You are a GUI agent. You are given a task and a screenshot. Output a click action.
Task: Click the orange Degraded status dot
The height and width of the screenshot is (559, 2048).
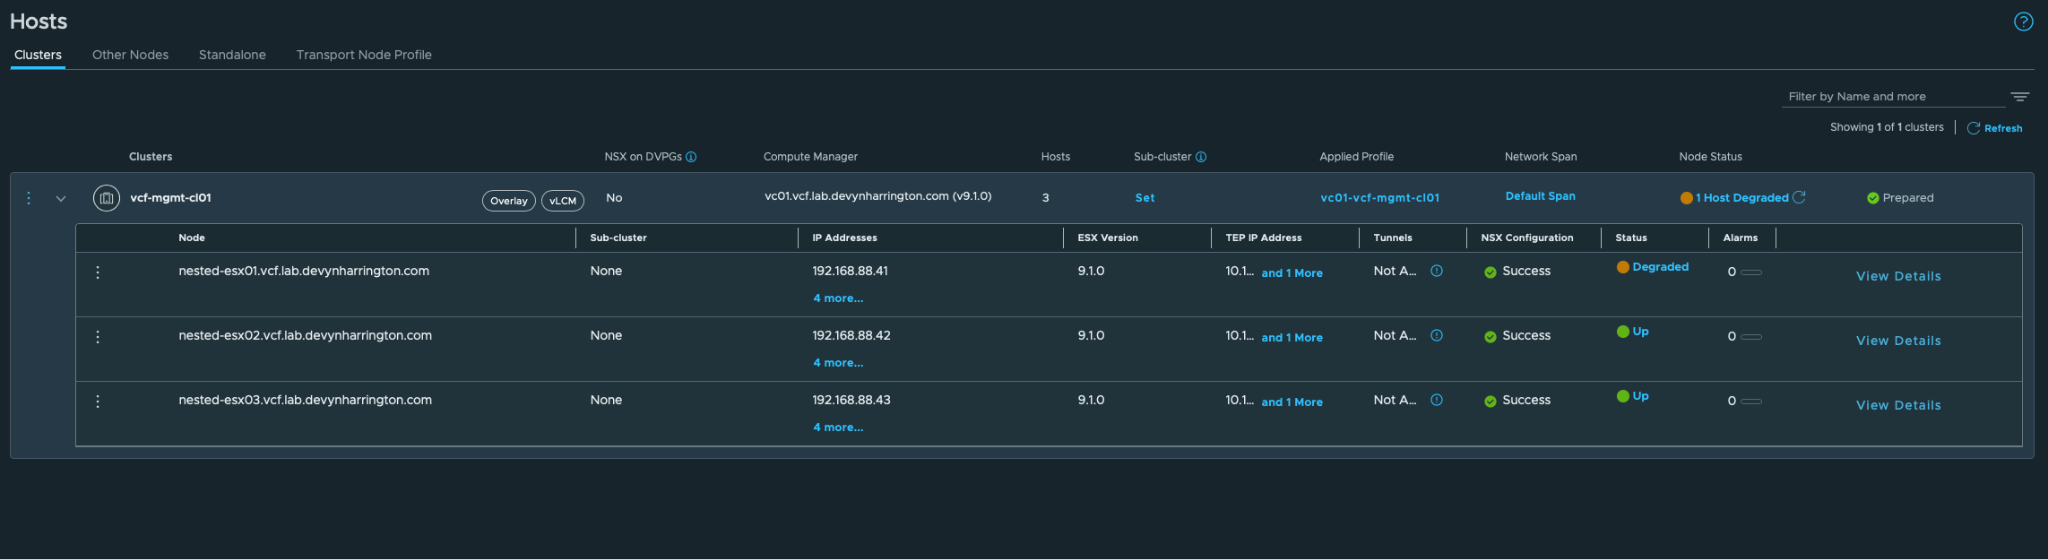click(1623, 267)
